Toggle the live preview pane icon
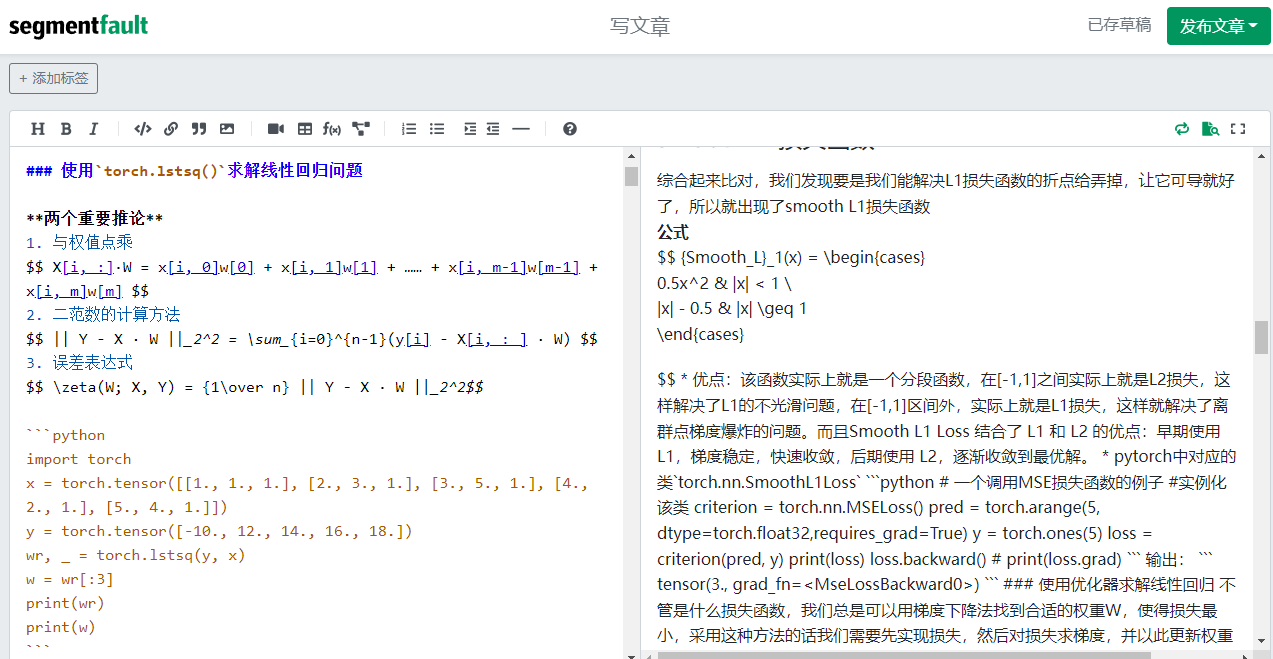The height and width of the screenshot is (659, 1273). [1210, 129]
